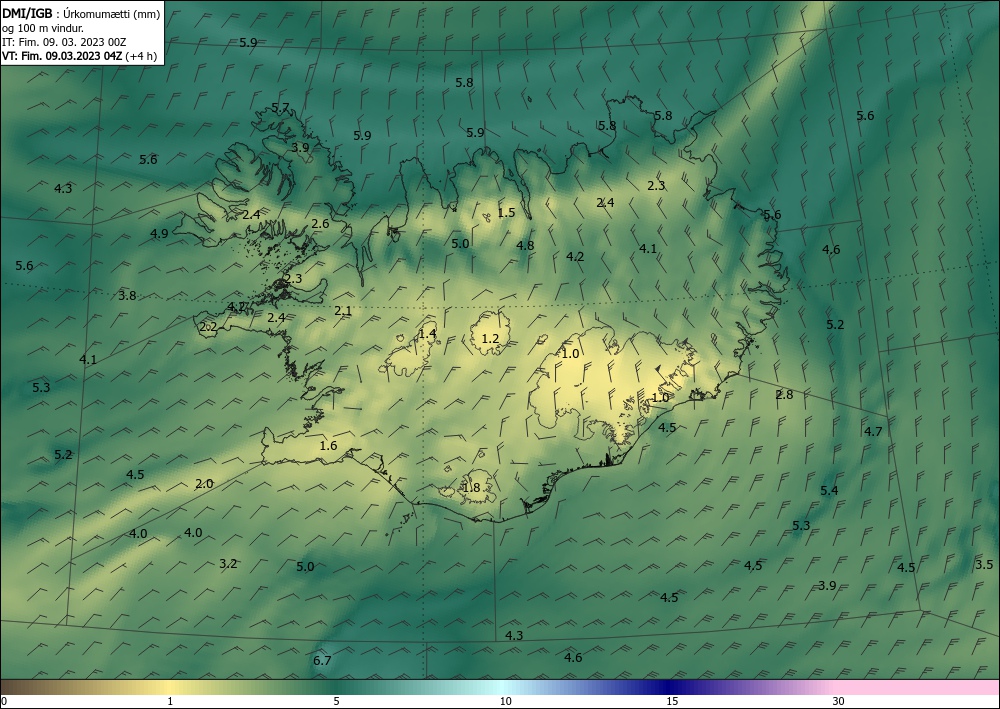Click the 5.7 value over the Westfjords
The width and height of the screenshot is (1000, 709).
(x=281, y=108)
